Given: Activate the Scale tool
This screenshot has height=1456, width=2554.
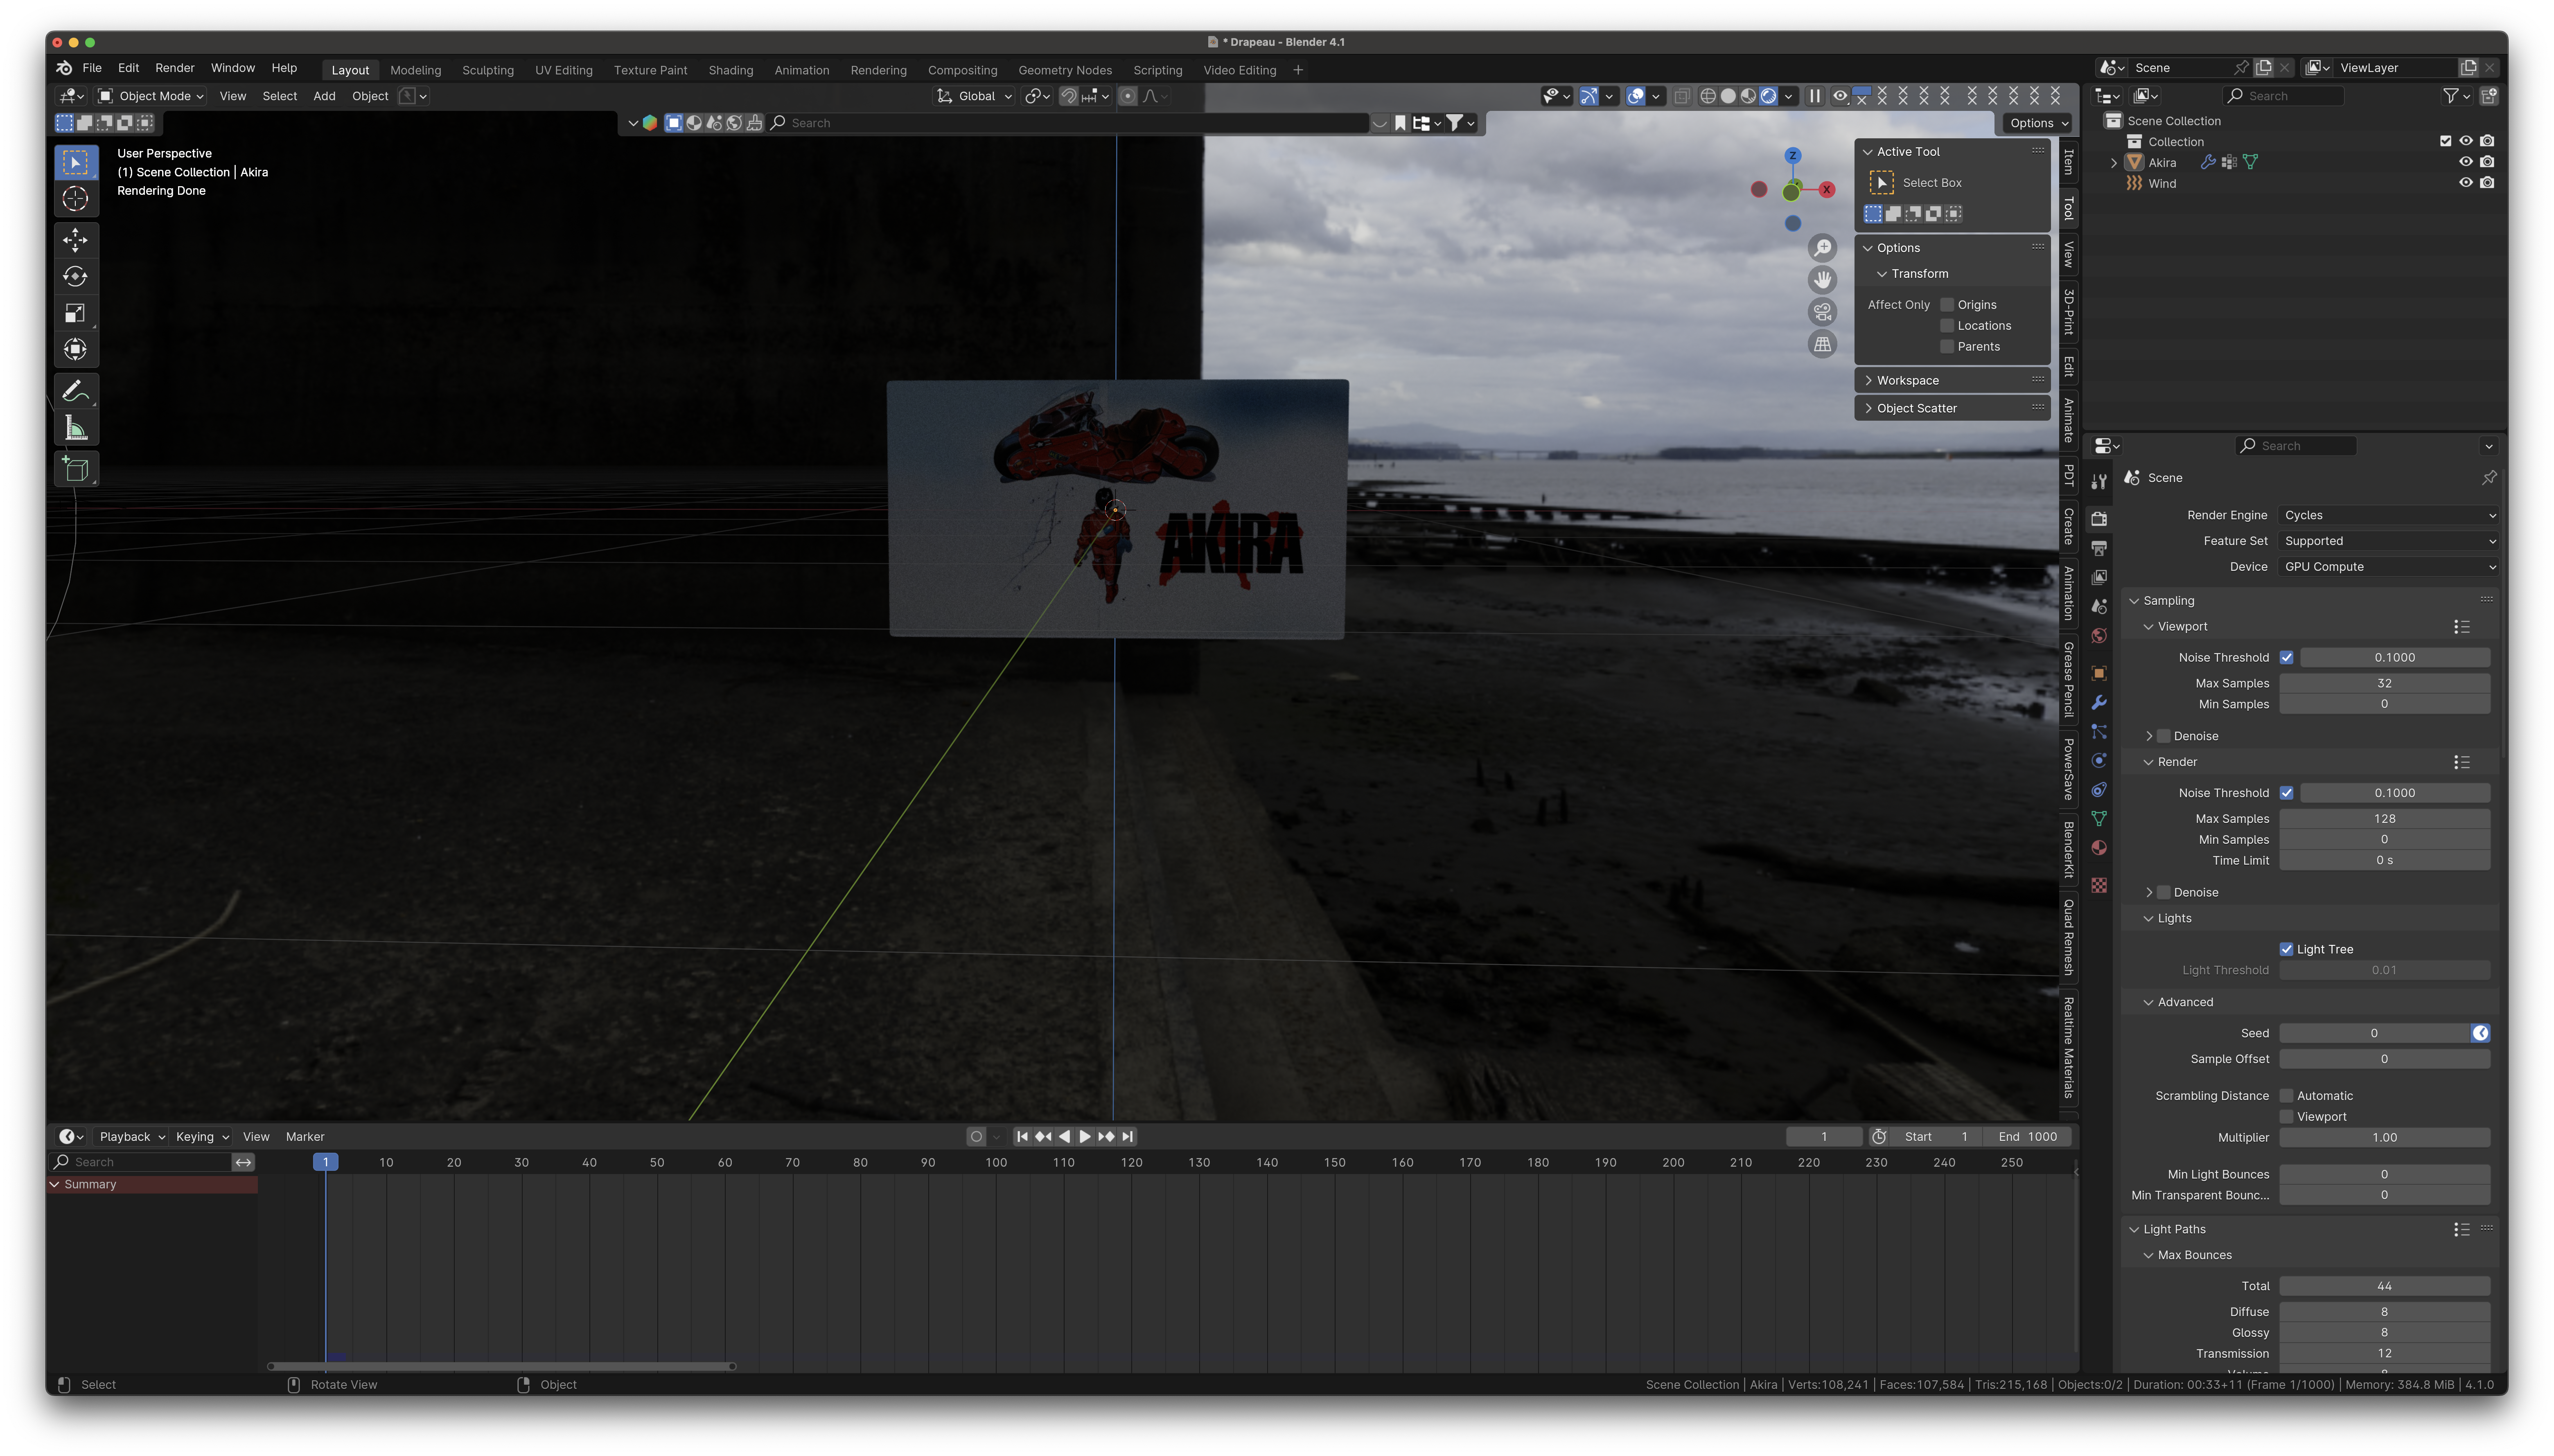Looking at the screenshot, I should pyautogui.click(x=75, y=314).
